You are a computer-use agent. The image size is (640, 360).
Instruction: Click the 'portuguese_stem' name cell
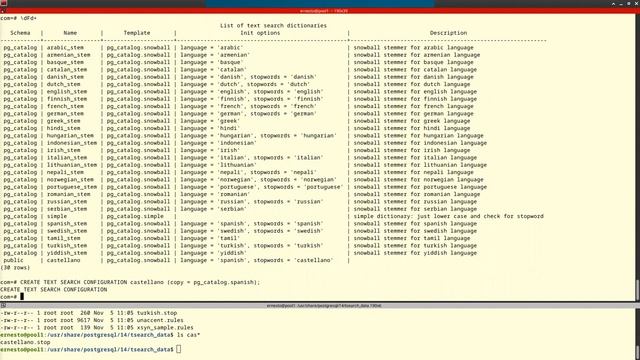(71, 187)
